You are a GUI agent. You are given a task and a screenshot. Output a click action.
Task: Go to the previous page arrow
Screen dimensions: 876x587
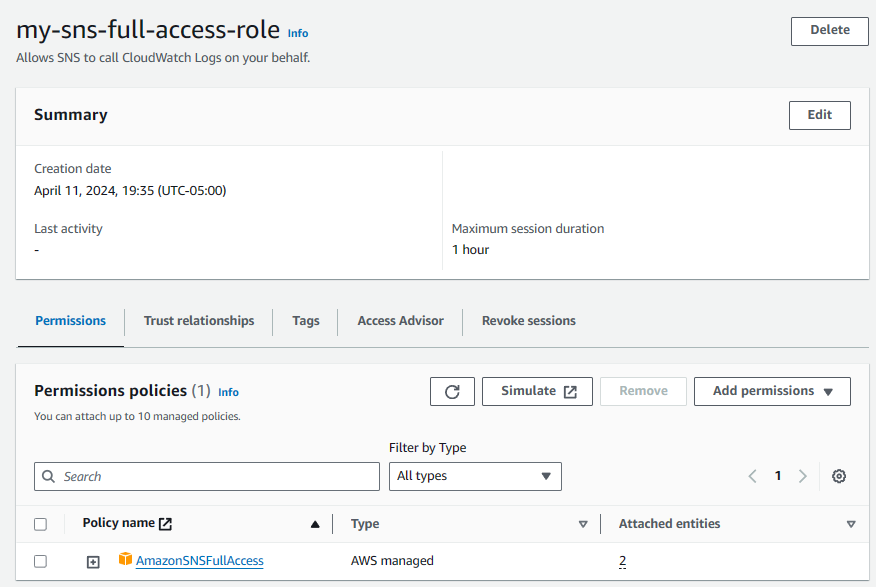coord(753,476)
